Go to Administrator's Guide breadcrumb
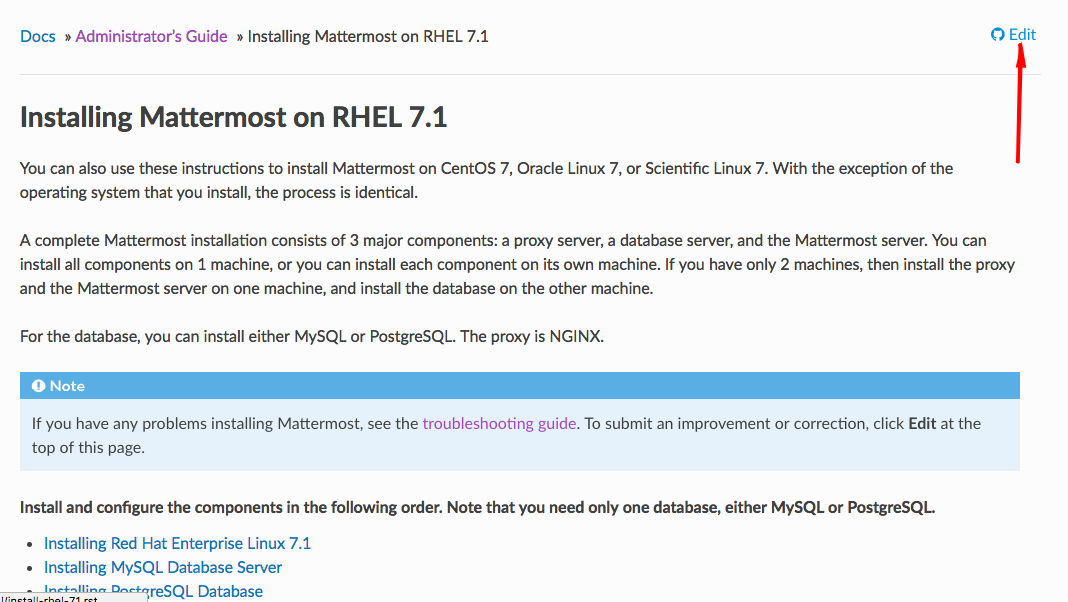This screenshot has width=1068, height=602. coord(151,37)
